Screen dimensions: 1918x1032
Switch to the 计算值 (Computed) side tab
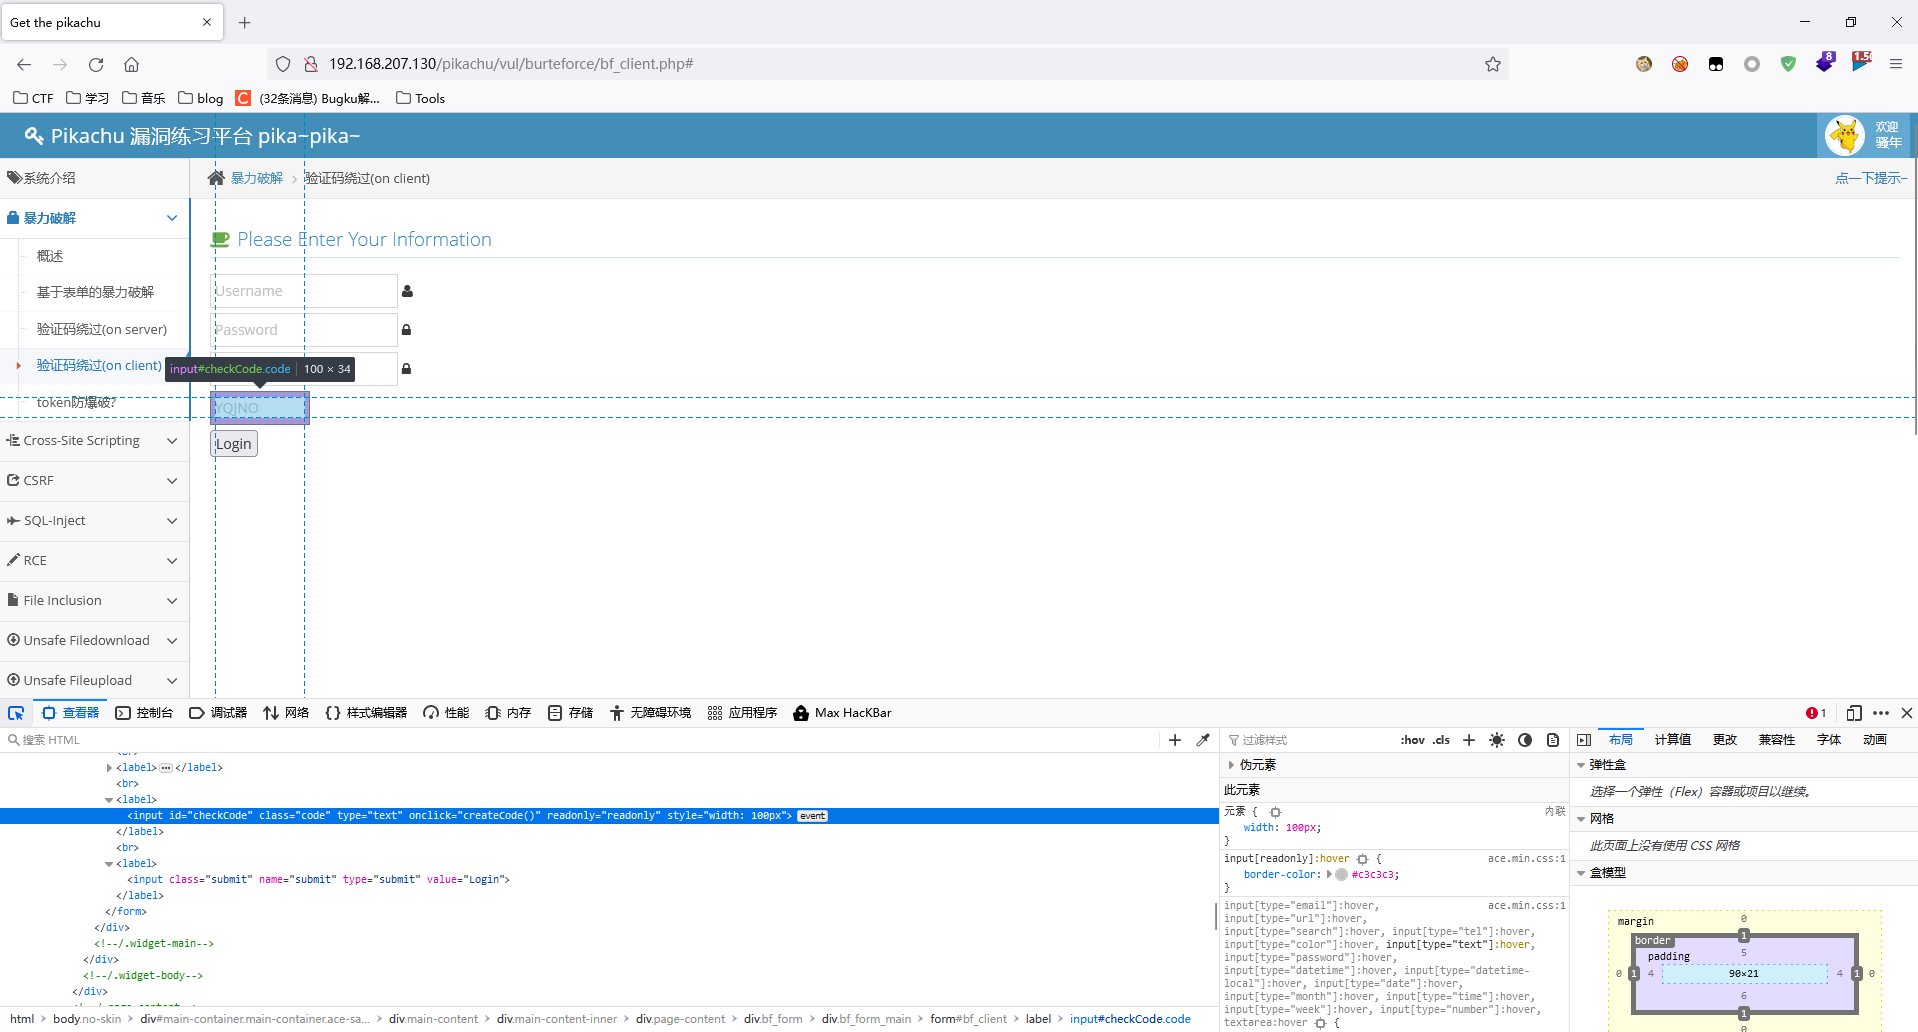1672,740
